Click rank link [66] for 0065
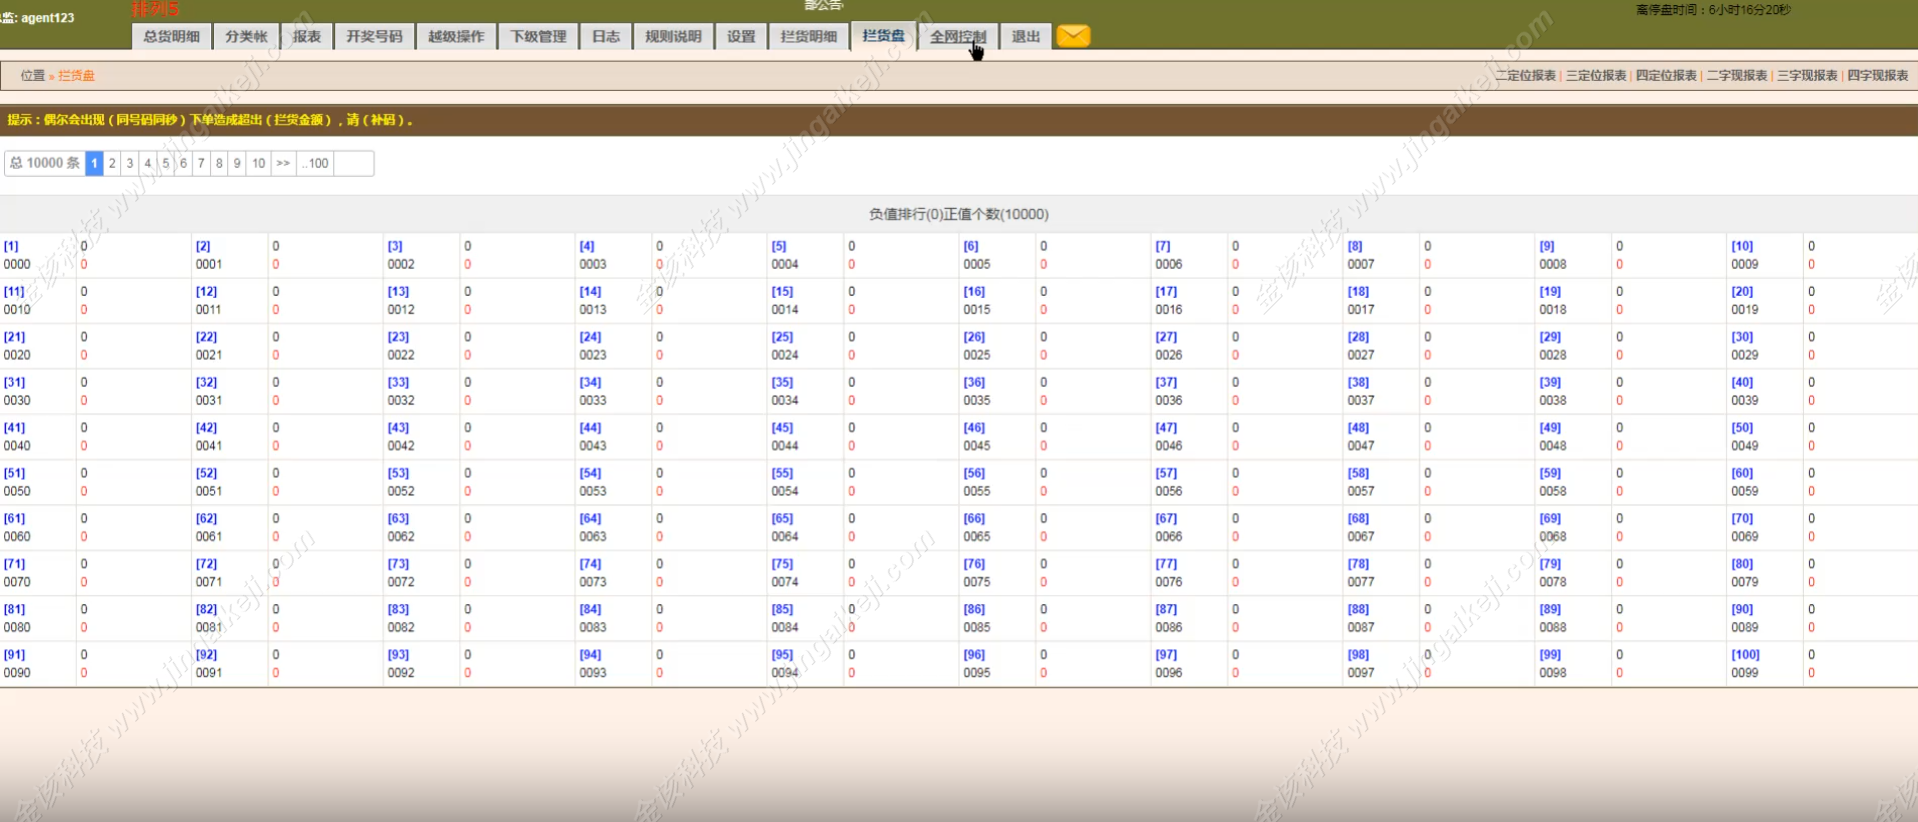 (974, 519)
